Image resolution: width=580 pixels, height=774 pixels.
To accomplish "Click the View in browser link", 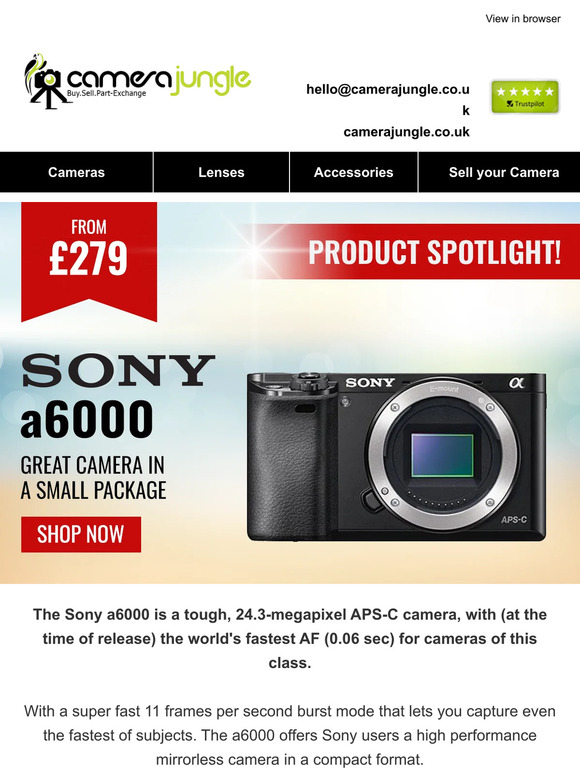I will click(523, 19).
